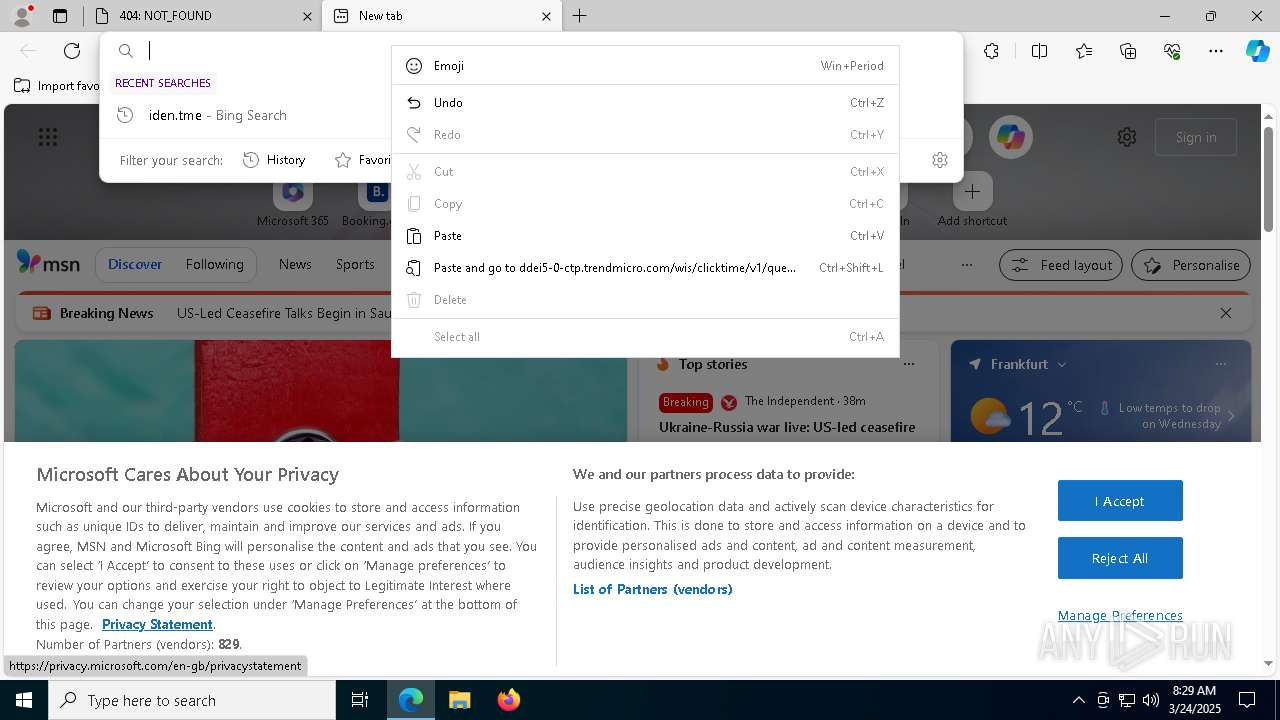Open the Microsoft 365 shortcut
The height and width of the screenshot is (720, 1280).
(292, 202)
